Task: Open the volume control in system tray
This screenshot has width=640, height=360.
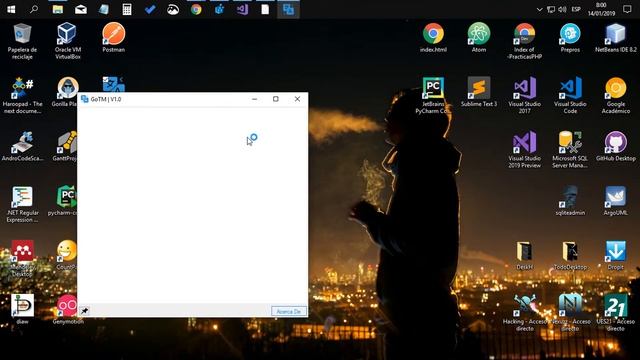Action: 562,9
